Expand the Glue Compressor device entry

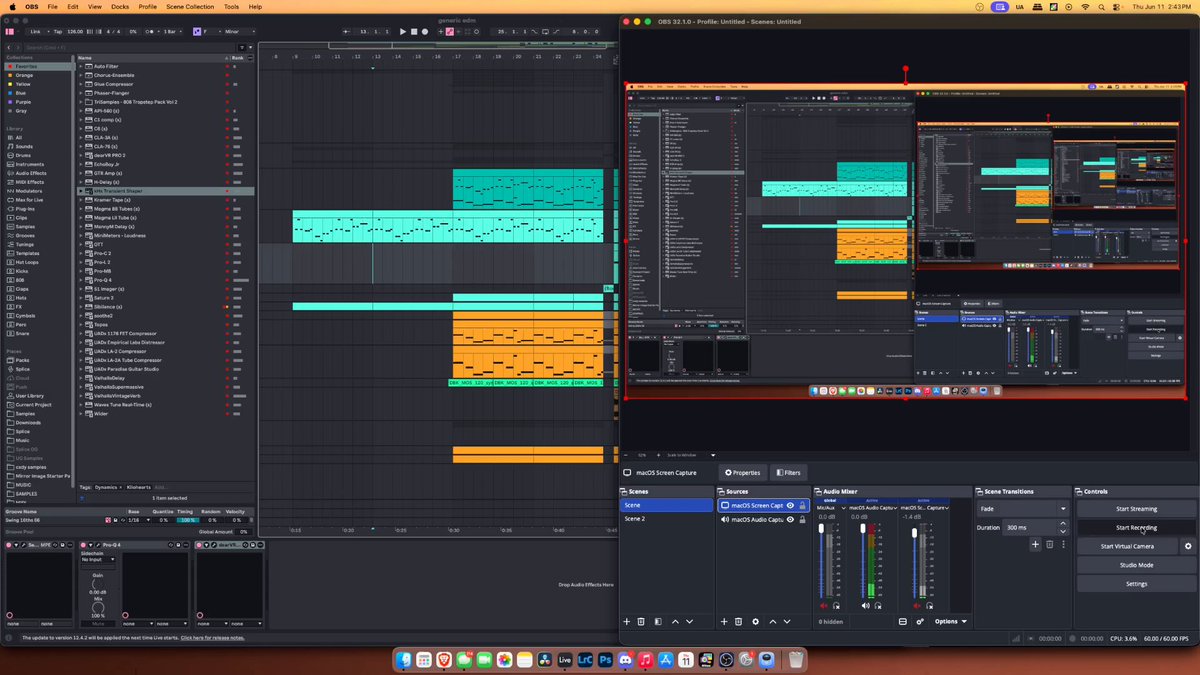pyautogui.click(x=81, y=84)
